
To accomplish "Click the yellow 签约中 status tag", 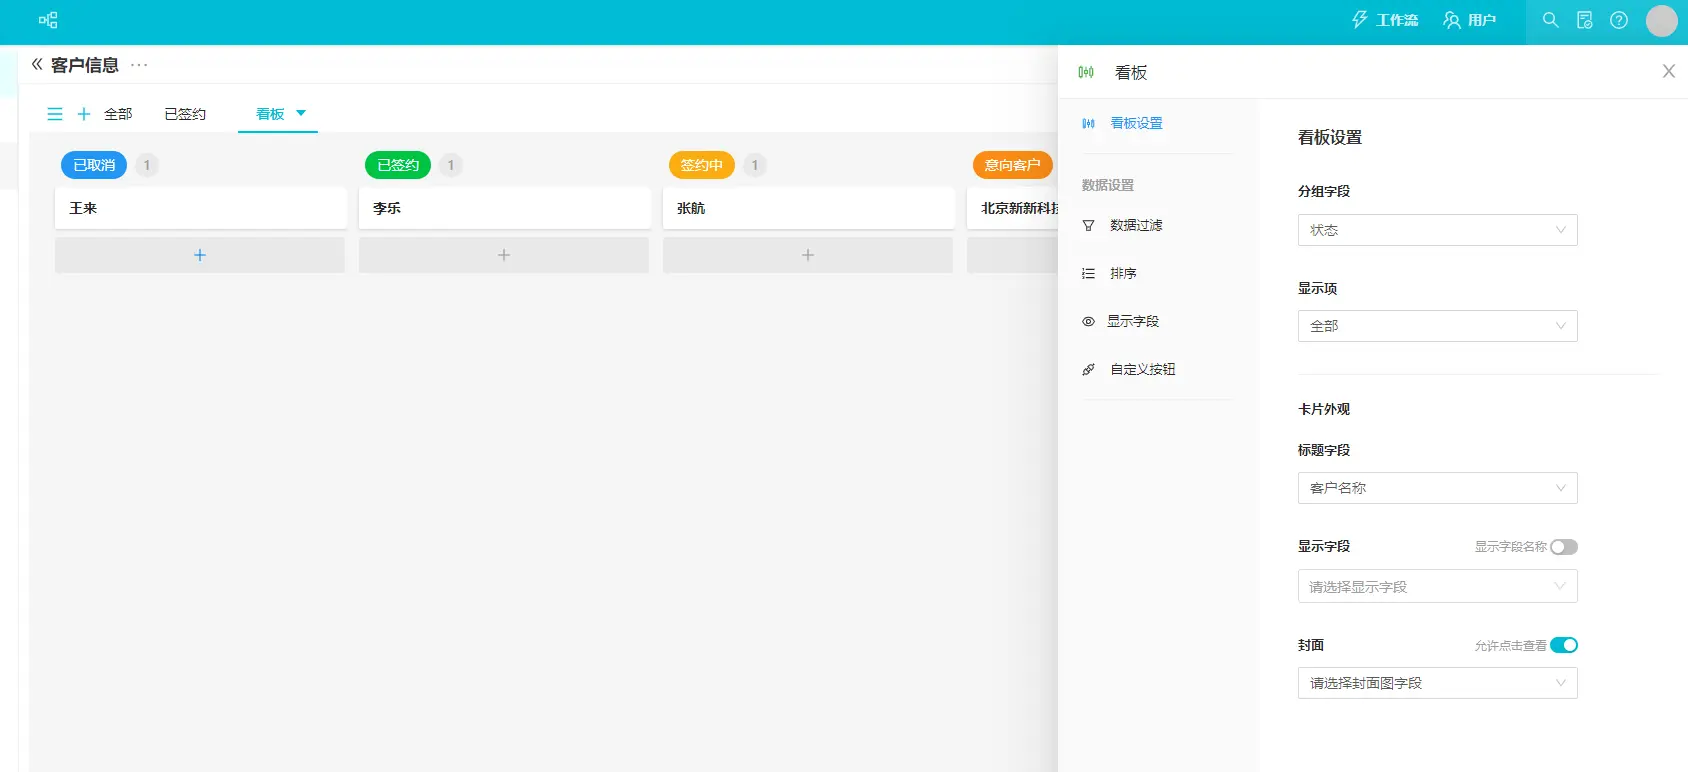I will coord(702,165).
